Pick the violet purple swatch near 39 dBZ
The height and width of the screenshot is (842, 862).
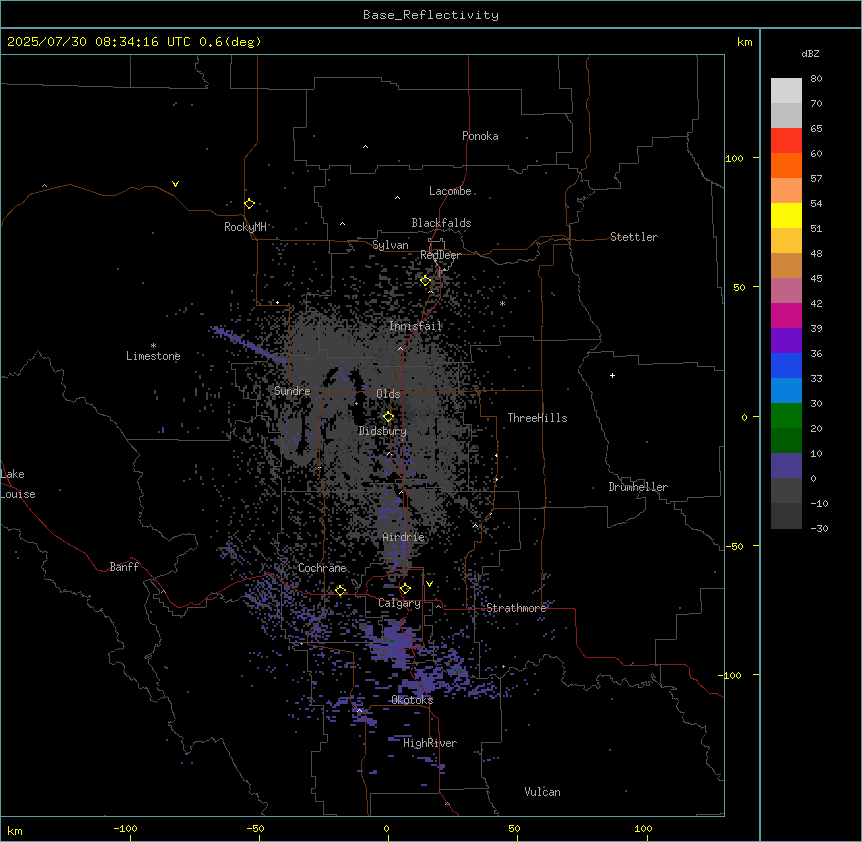click(x=786, y=340)
